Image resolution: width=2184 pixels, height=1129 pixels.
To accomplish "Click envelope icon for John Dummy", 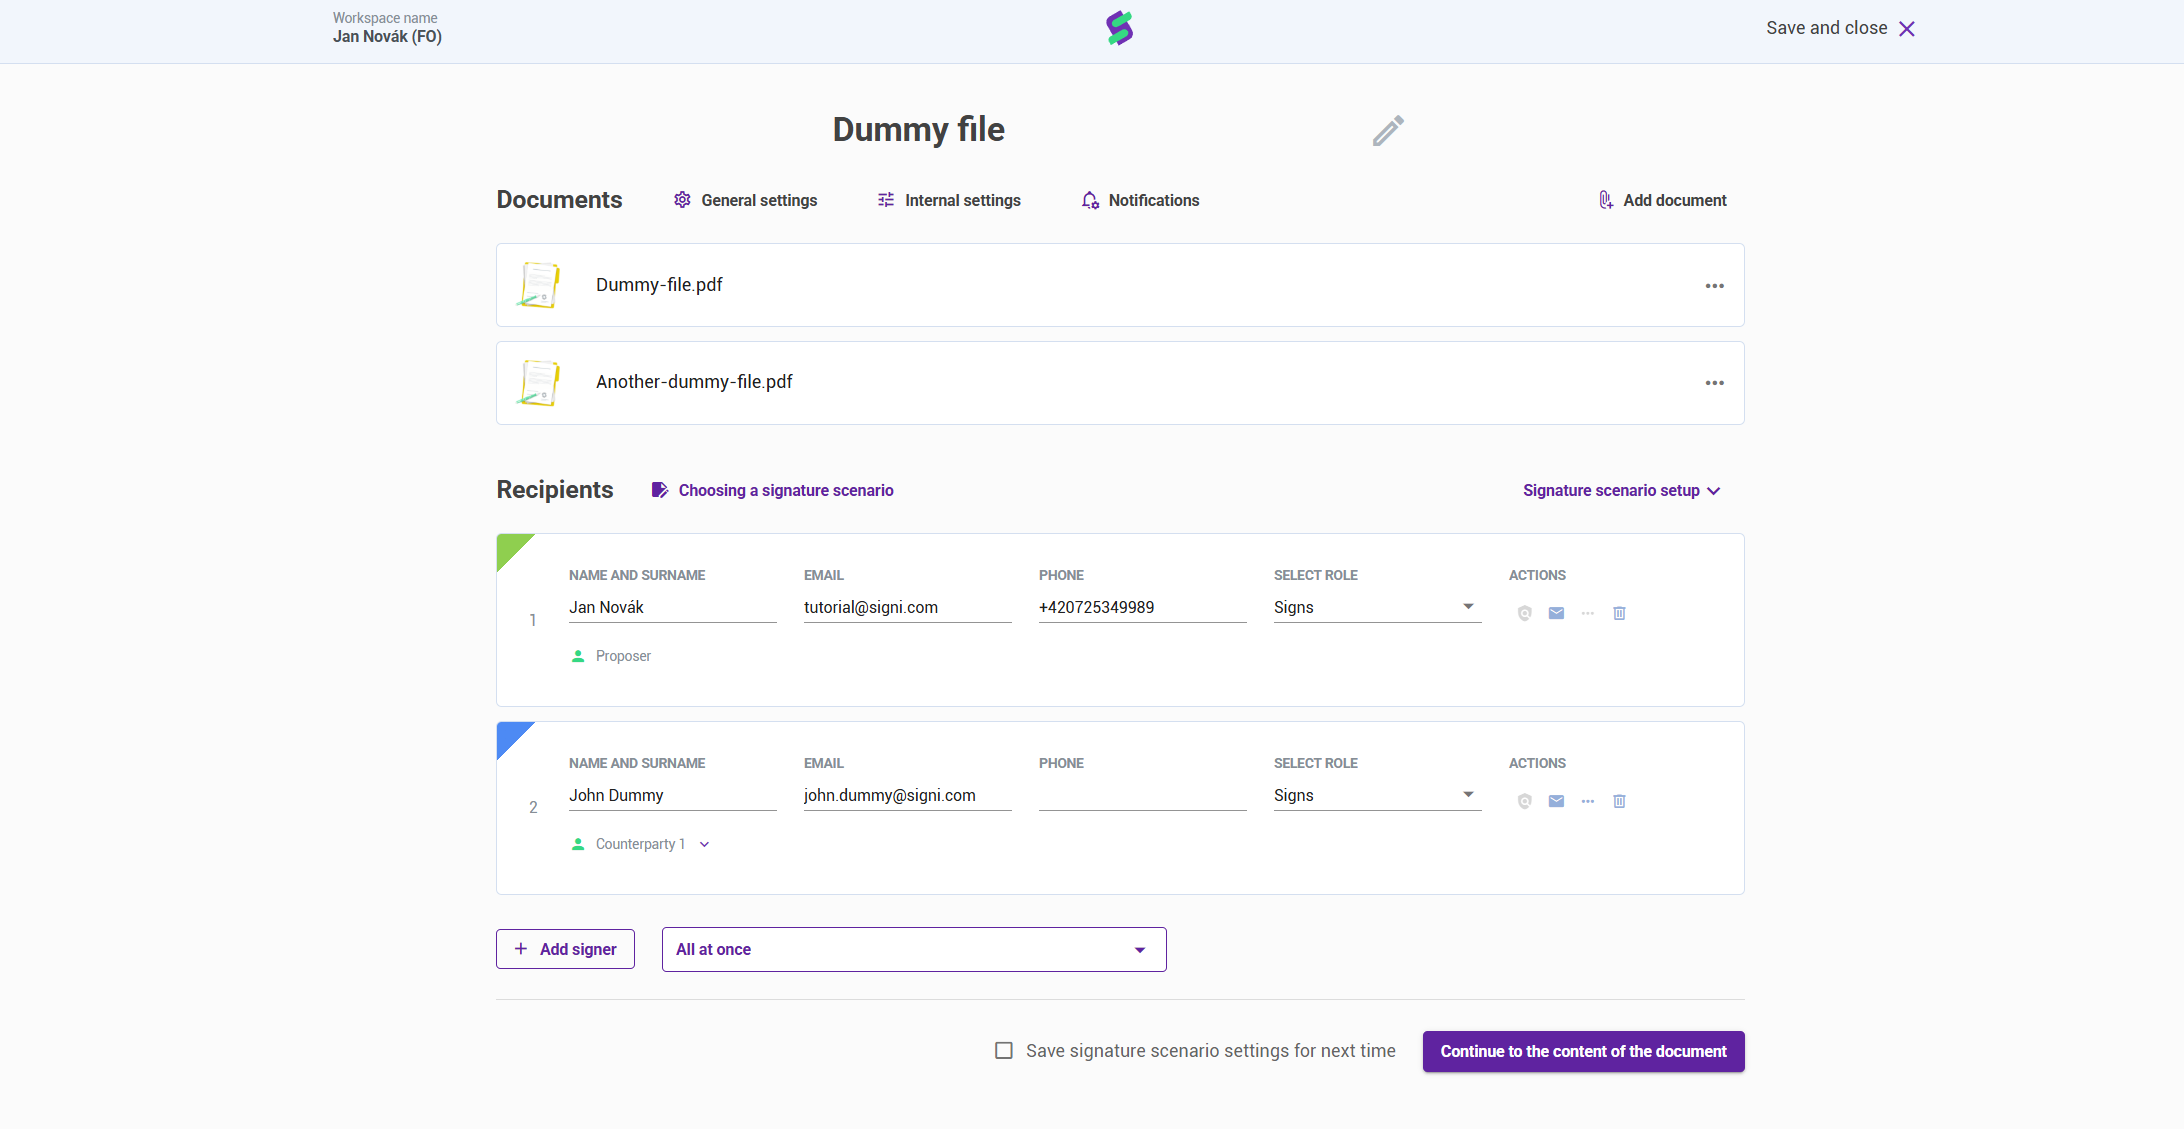I will point(1556,801).
